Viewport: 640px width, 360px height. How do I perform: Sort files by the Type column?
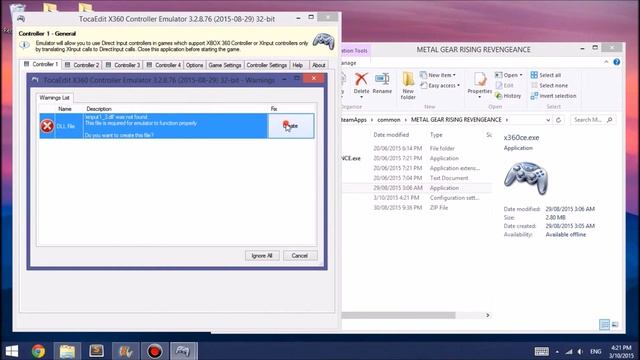point(436,135)
